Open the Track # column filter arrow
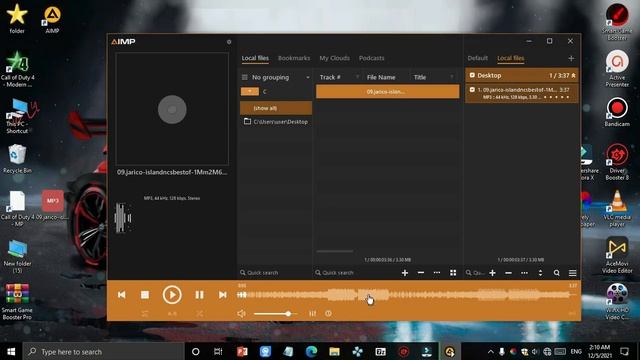 tap(358, 77)
